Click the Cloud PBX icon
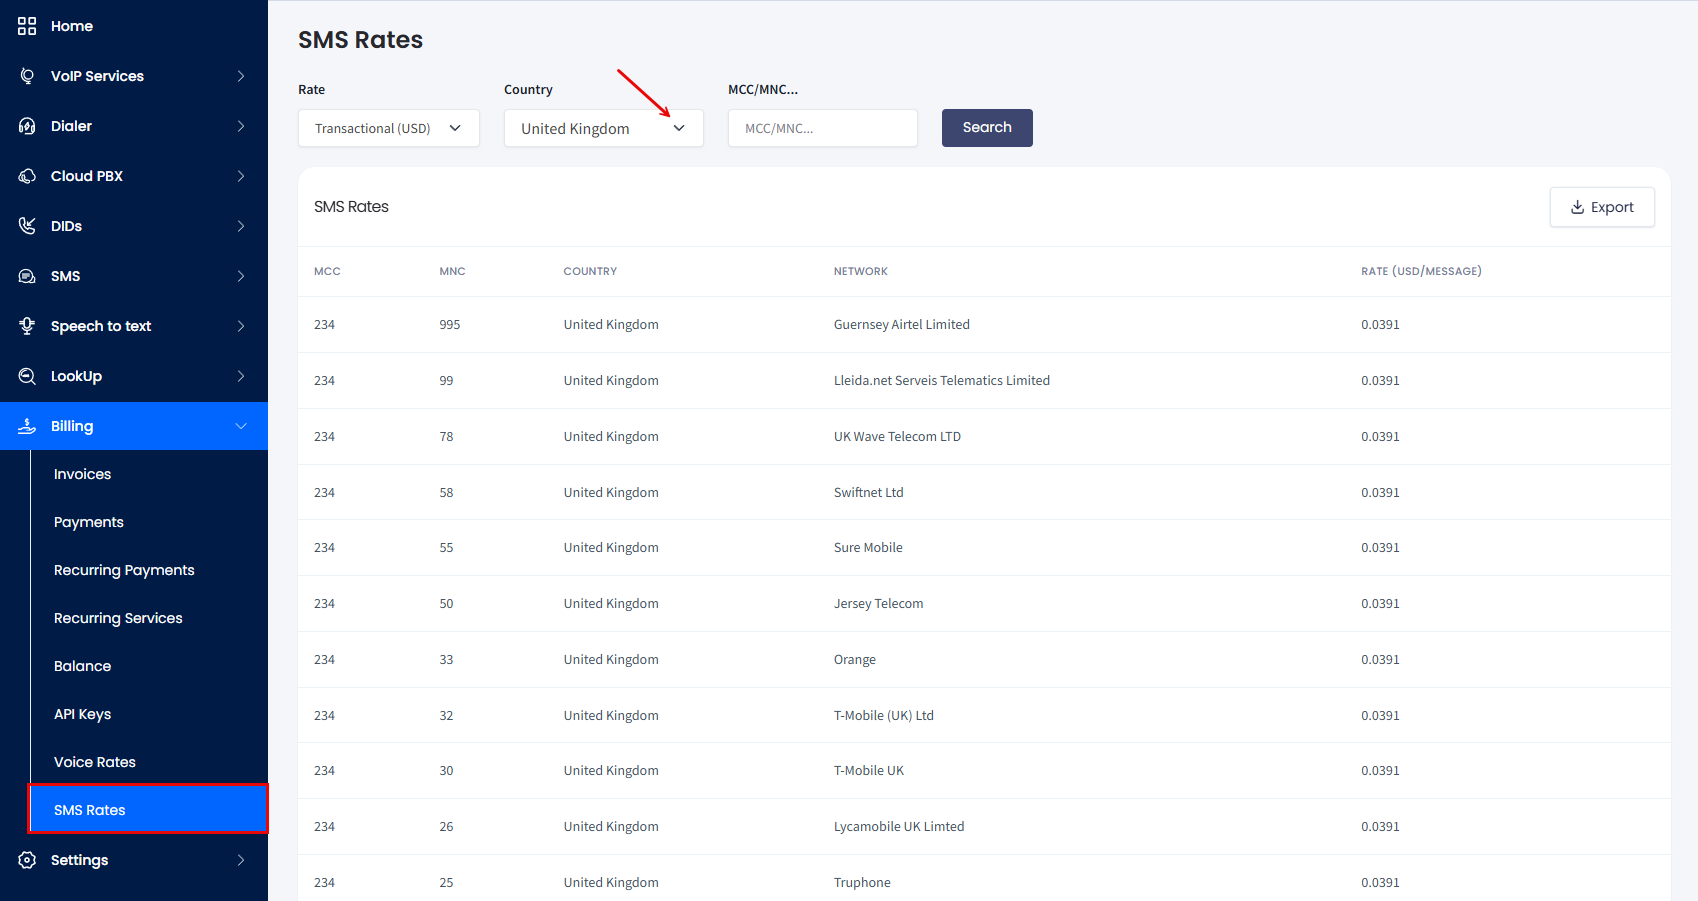Screen dimensions: 1698x901 27,176
